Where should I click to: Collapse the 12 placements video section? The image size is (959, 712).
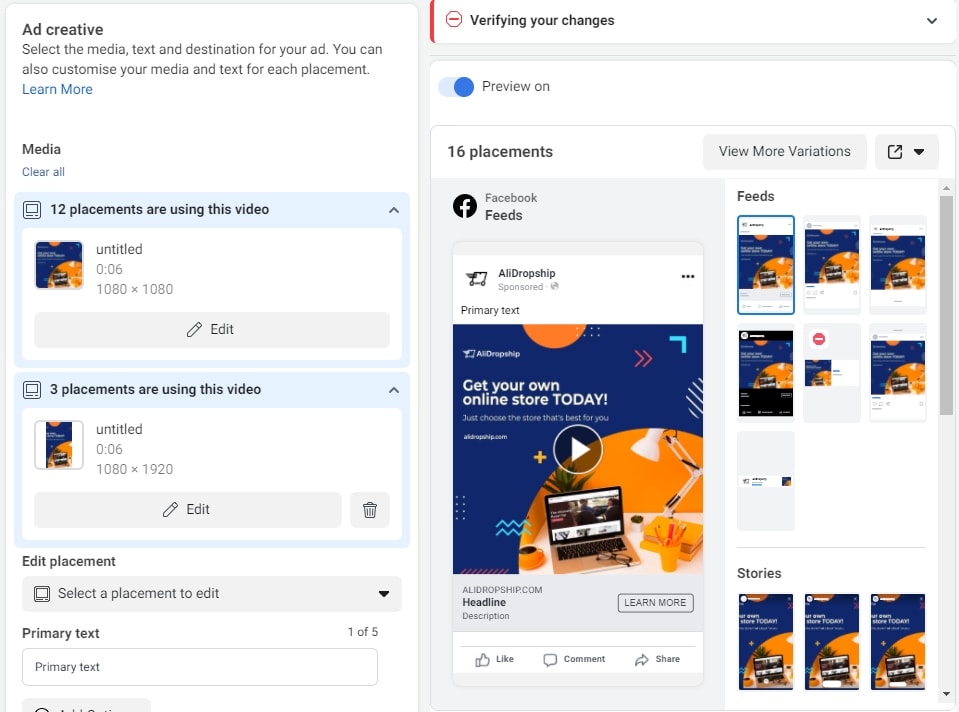tap(394, 210)
